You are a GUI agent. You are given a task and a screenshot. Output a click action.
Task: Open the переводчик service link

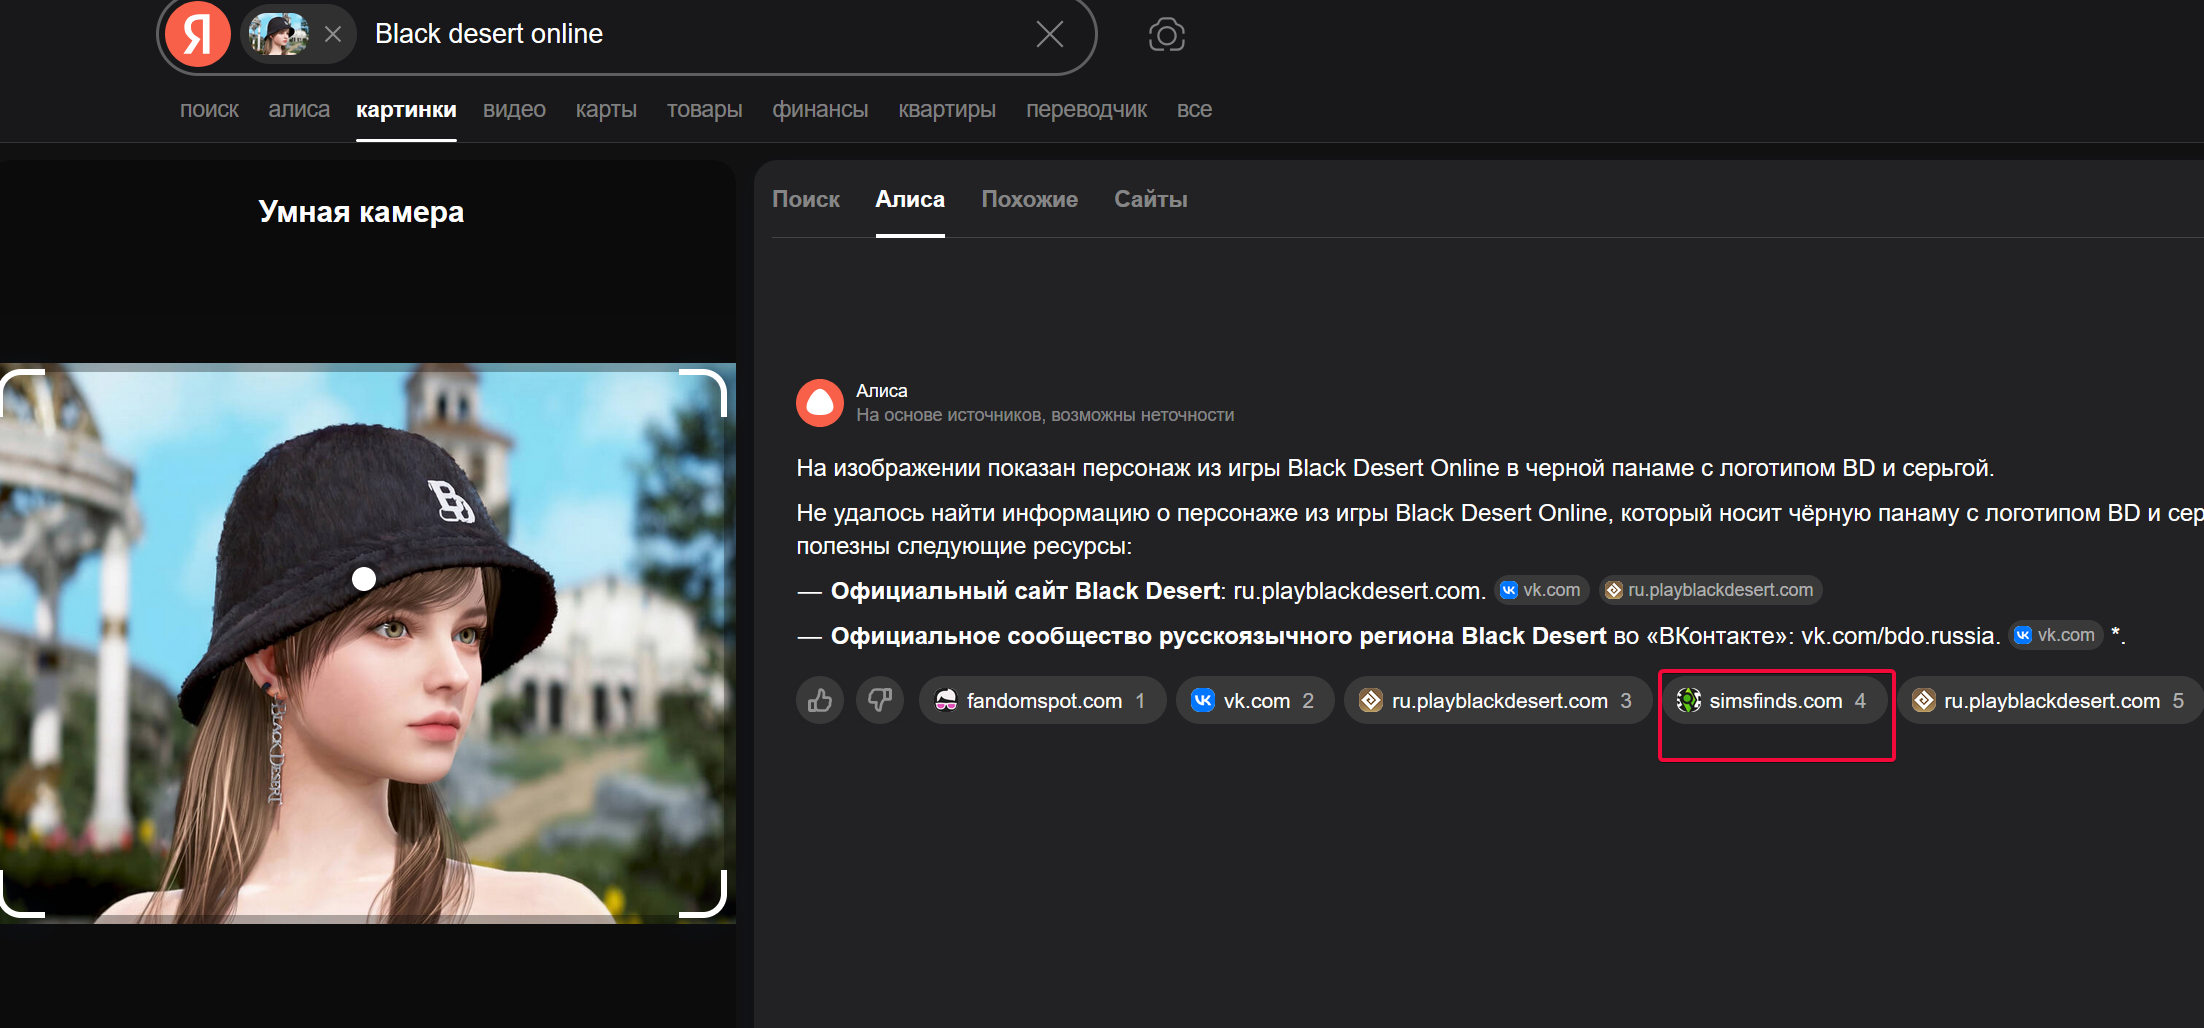pos(1086,110)
